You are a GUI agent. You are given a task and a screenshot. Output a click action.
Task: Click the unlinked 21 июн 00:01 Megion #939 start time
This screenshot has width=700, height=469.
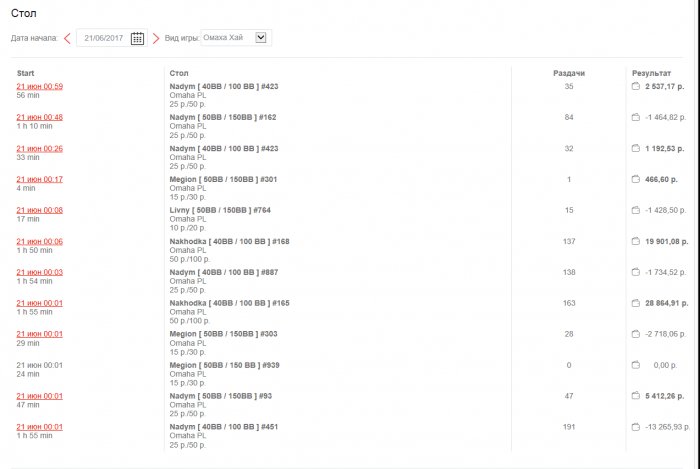[40, 365]
